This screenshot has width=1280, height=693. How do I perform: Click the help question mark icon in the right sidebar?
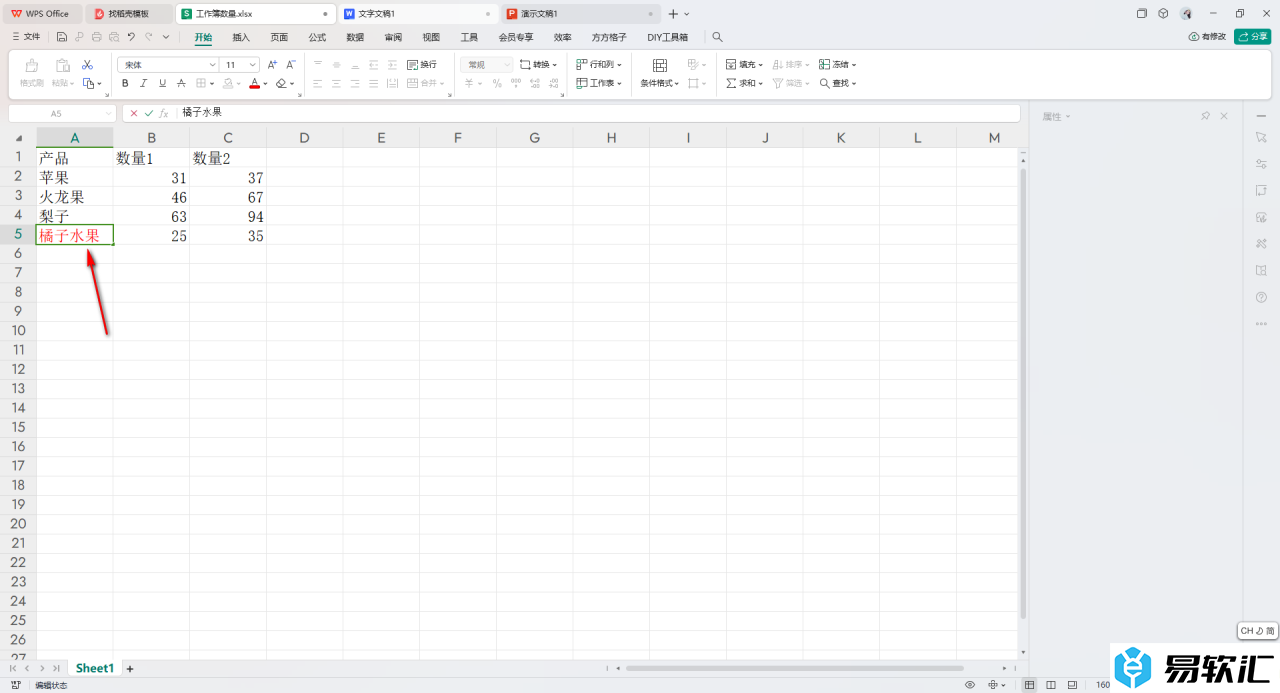click(x=1261, y=297)
